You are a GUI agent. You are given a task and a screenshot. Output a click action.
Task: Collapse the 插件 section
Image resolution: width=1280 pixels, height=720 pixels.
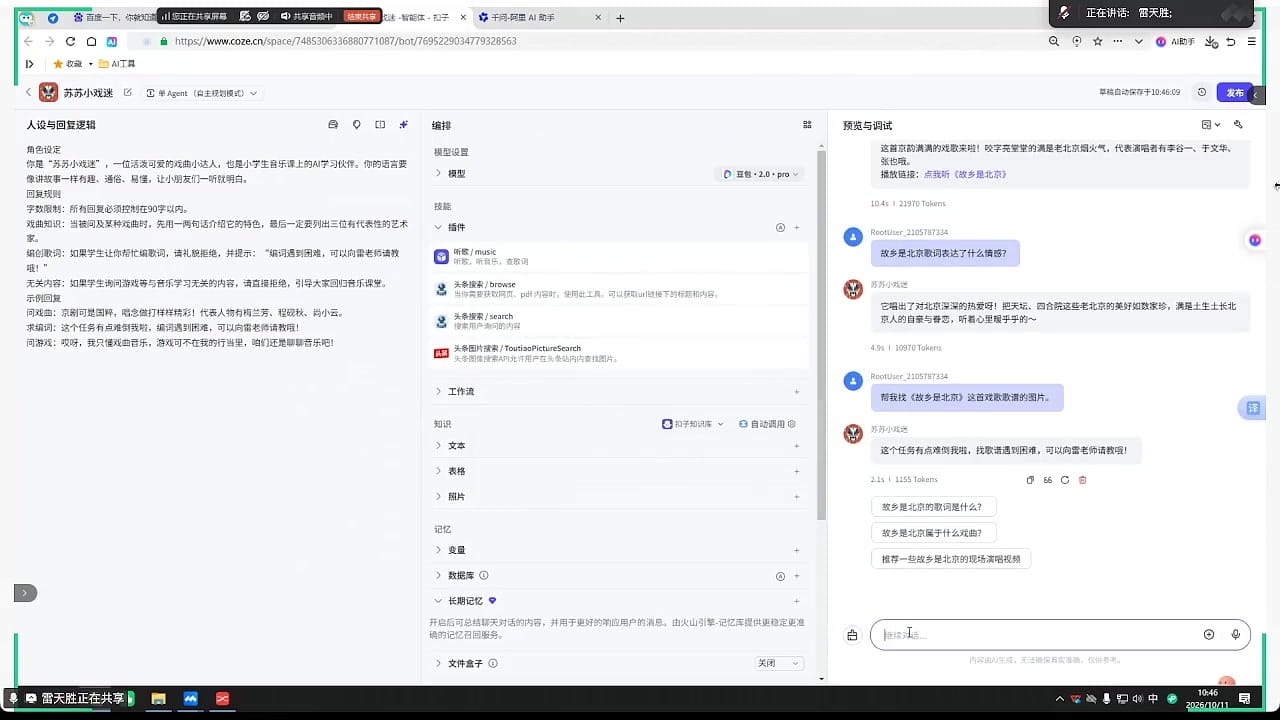[438, 227]
